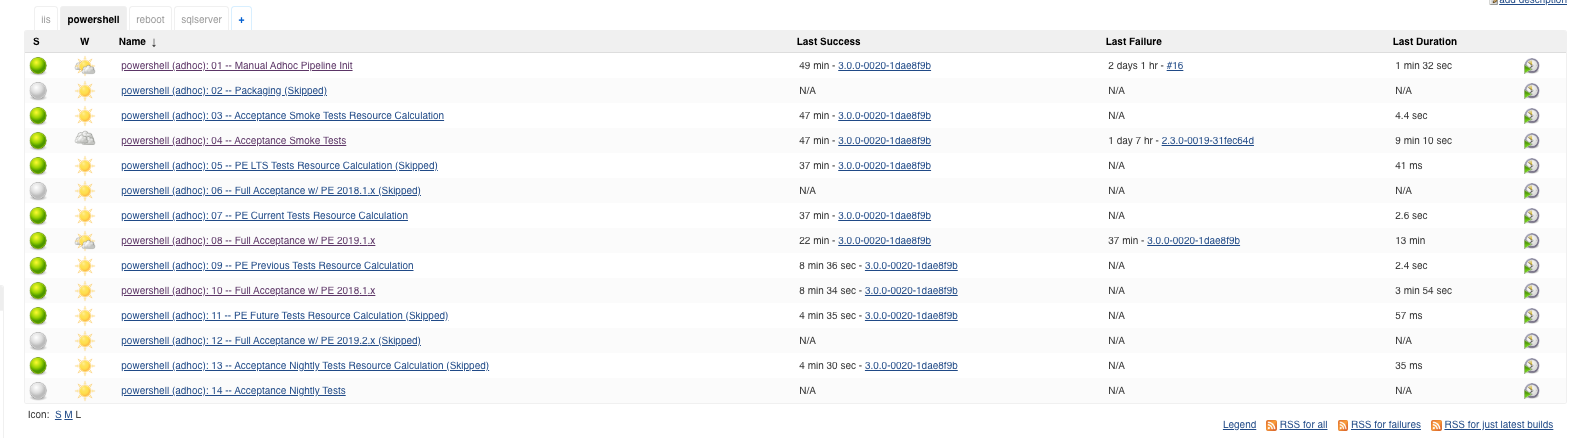Set icon size to small S
The height and width of the screenshot is (438, 1570).
(58, 415)
